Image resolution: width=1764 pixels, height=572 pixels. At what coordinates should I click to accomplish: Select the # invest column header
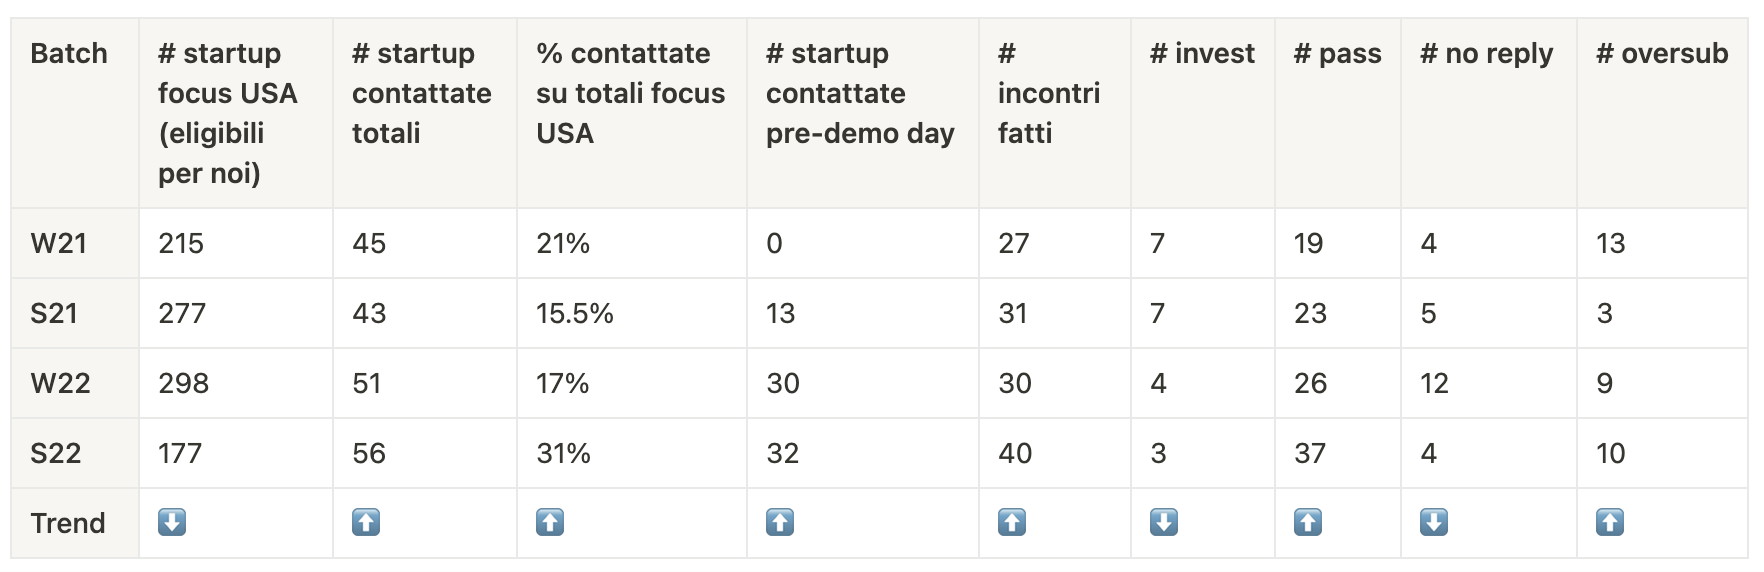tap(1202, 53)
